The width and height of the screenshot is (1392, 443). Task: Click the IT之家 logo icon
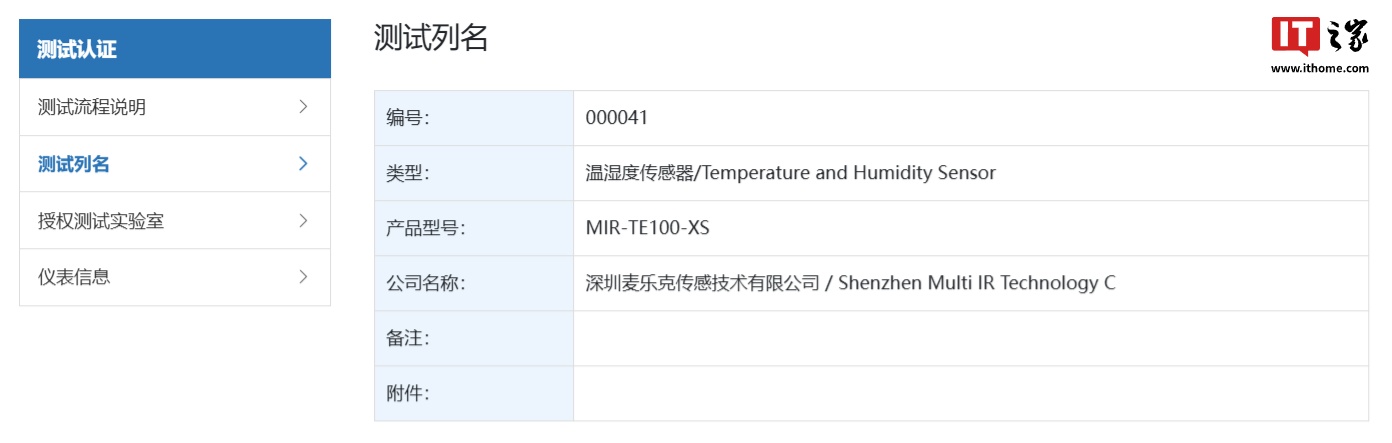[x=1319, y=37]
